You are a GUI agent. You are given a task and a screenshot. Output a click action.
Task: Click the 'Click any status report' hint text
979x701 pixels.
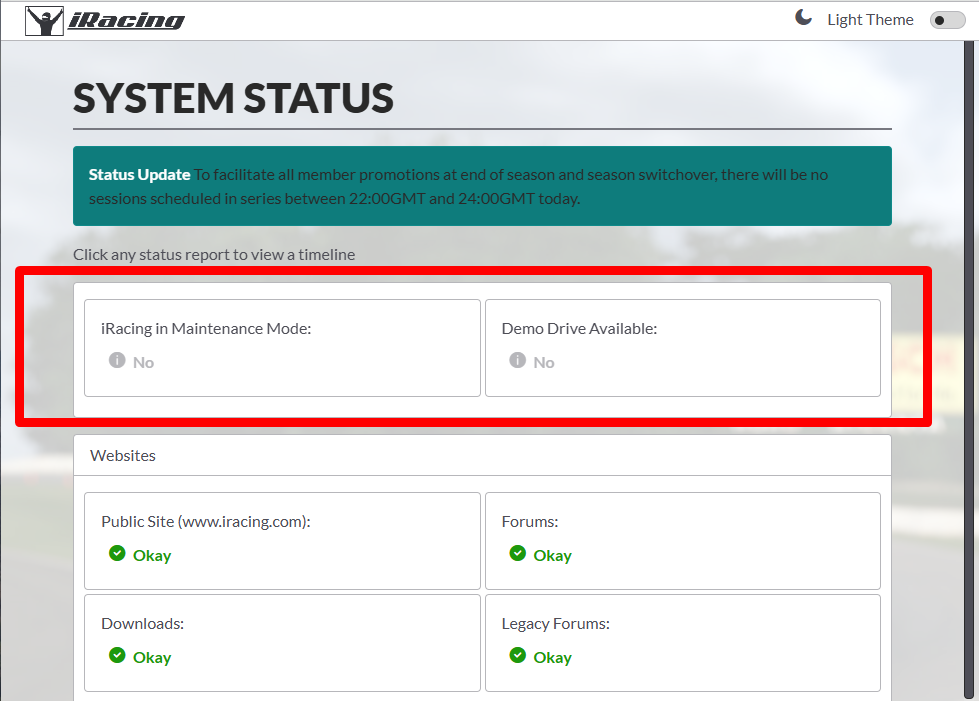pyautogui.click(x=214, y=255)
